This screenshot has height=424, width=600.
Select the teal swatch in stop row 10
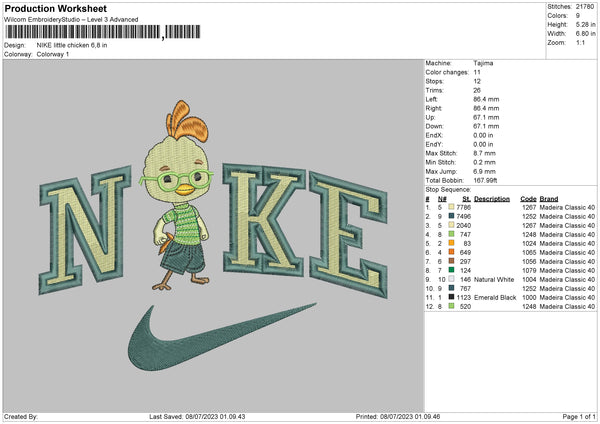pyautogui.click(x=451, y=288)
